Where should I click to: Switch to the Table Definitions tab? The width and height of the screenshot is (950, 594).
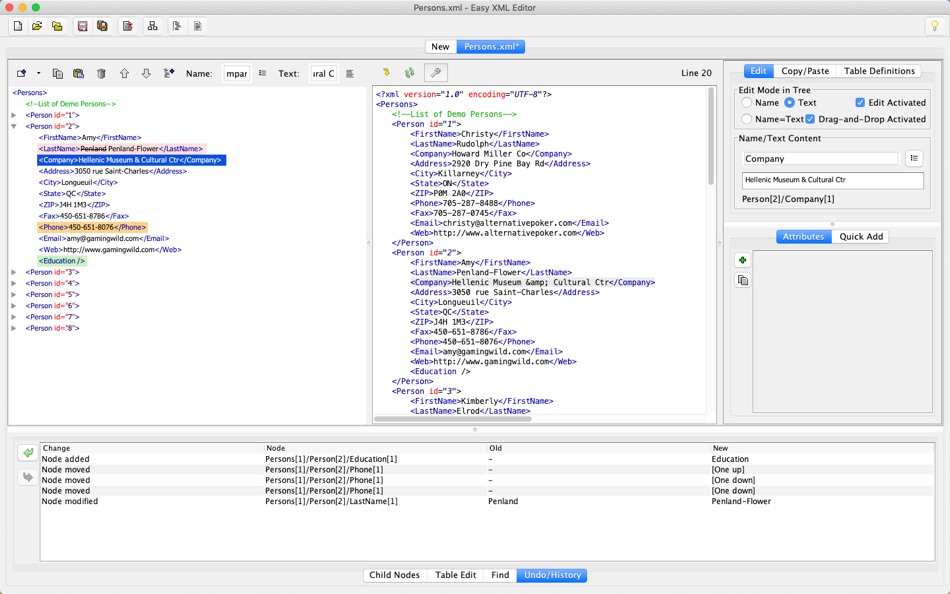tap(879, 71)
